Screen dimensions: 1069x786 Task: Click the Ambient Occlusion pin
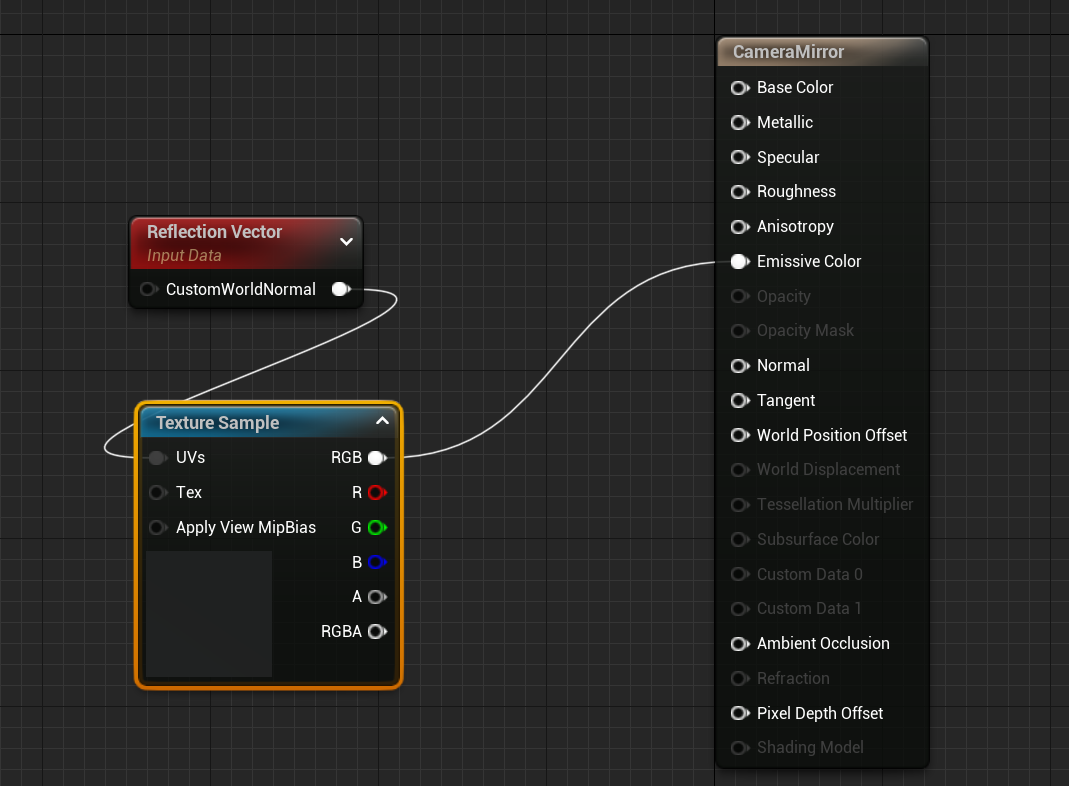(x=740, y=644)
